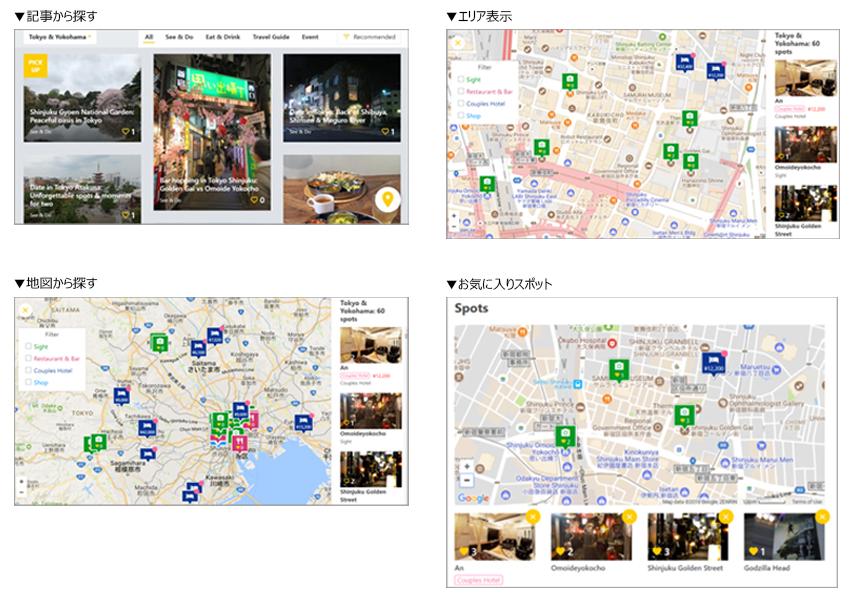Open the Travel Guide tab

(x=271, y=37)
